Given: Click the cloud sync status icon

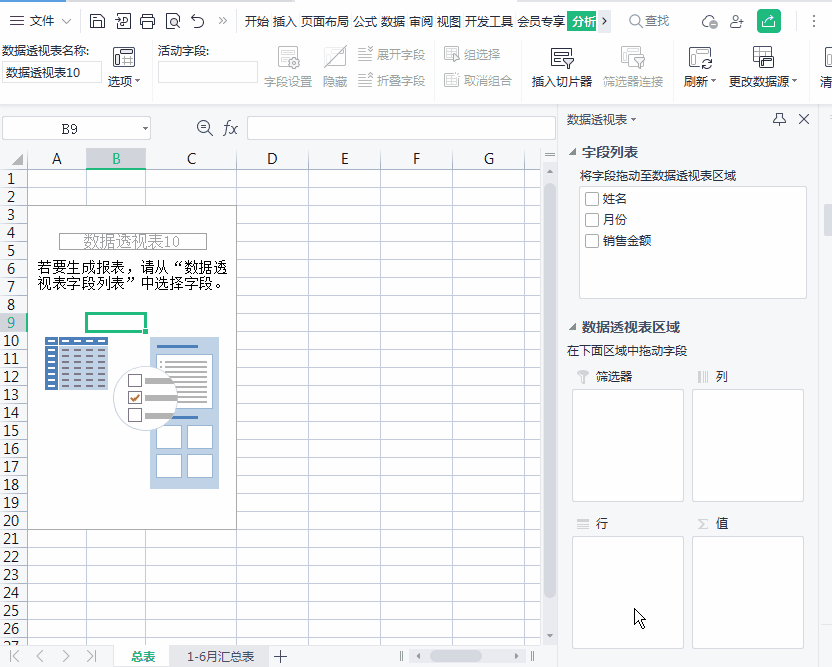Looking at the screenshot, I should pos(709,22).
